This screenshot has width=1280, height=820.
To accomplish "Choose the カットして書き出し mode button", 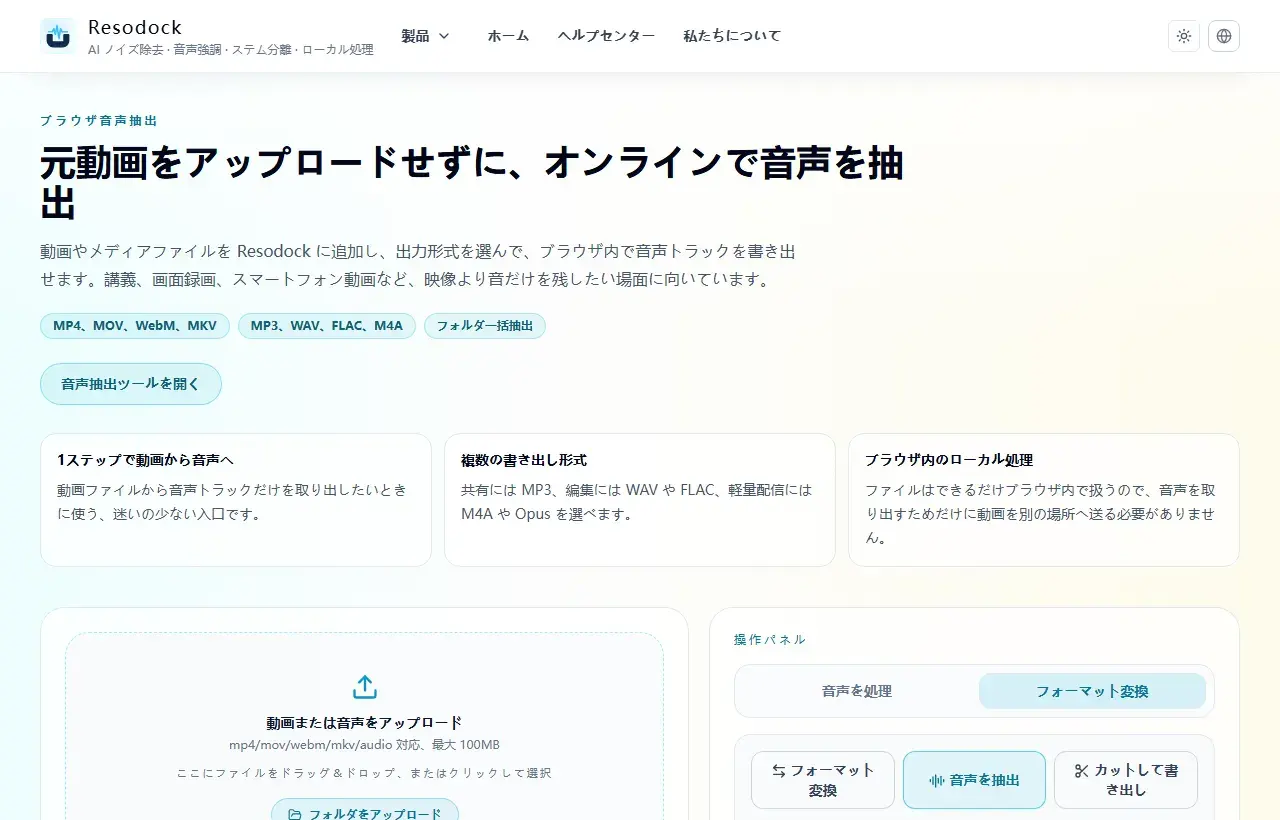I will [x=1126, y=780].
